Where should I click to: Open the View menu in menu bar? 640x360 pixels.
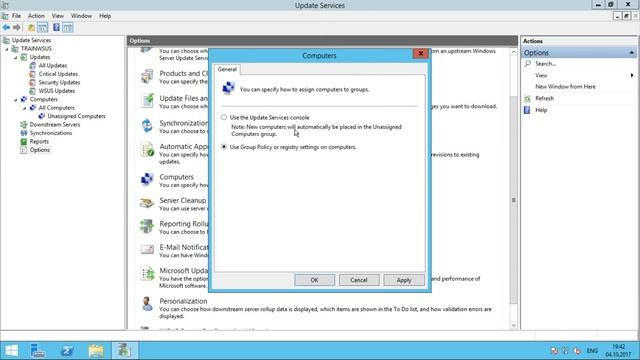(x=58, y=16)
